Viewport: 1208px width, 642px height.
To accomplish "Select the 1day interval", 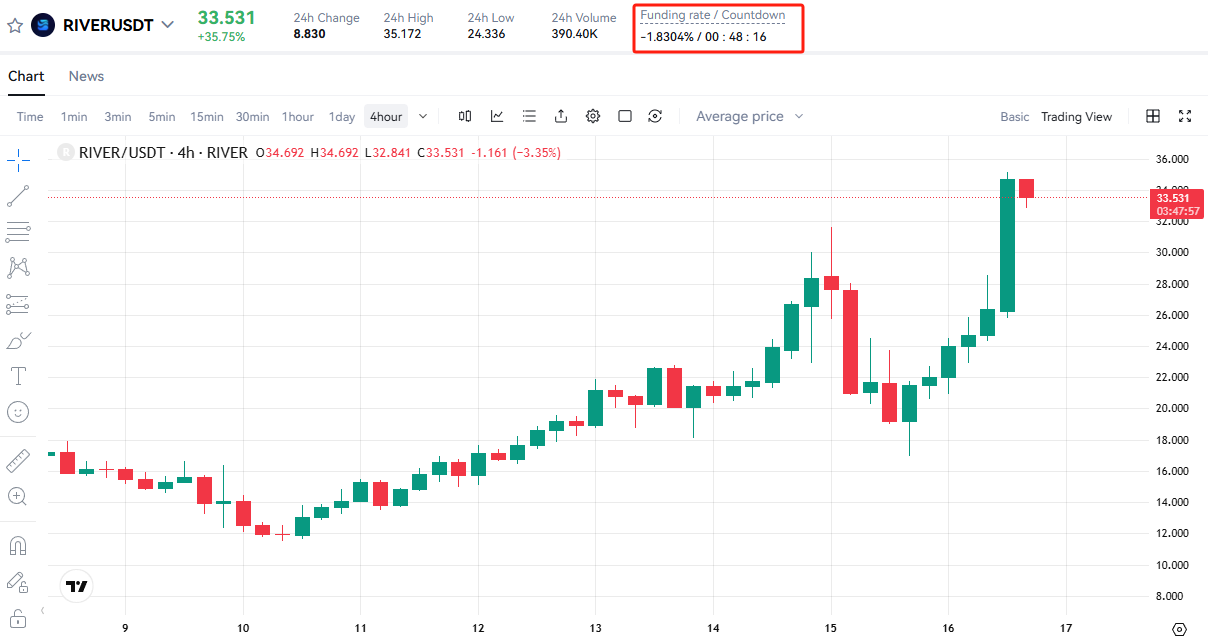I will click(342, 117).
